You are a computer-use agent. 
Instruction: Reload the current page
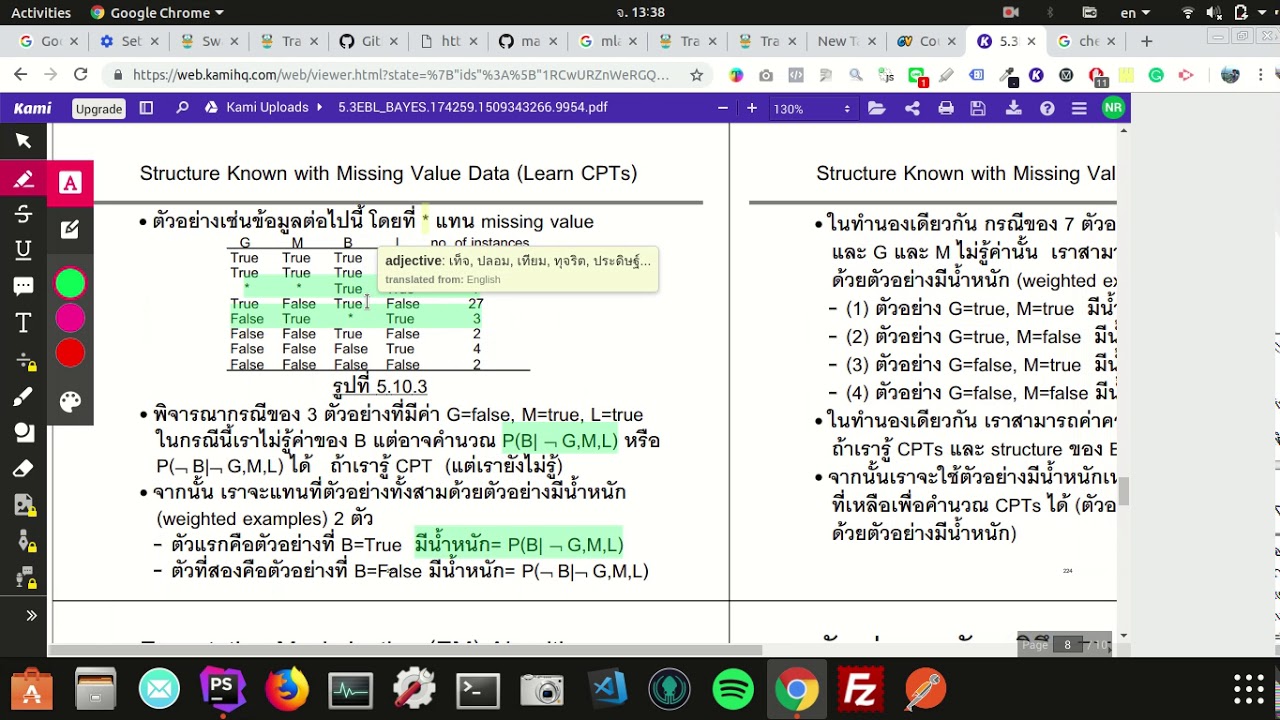coord(81,75)
